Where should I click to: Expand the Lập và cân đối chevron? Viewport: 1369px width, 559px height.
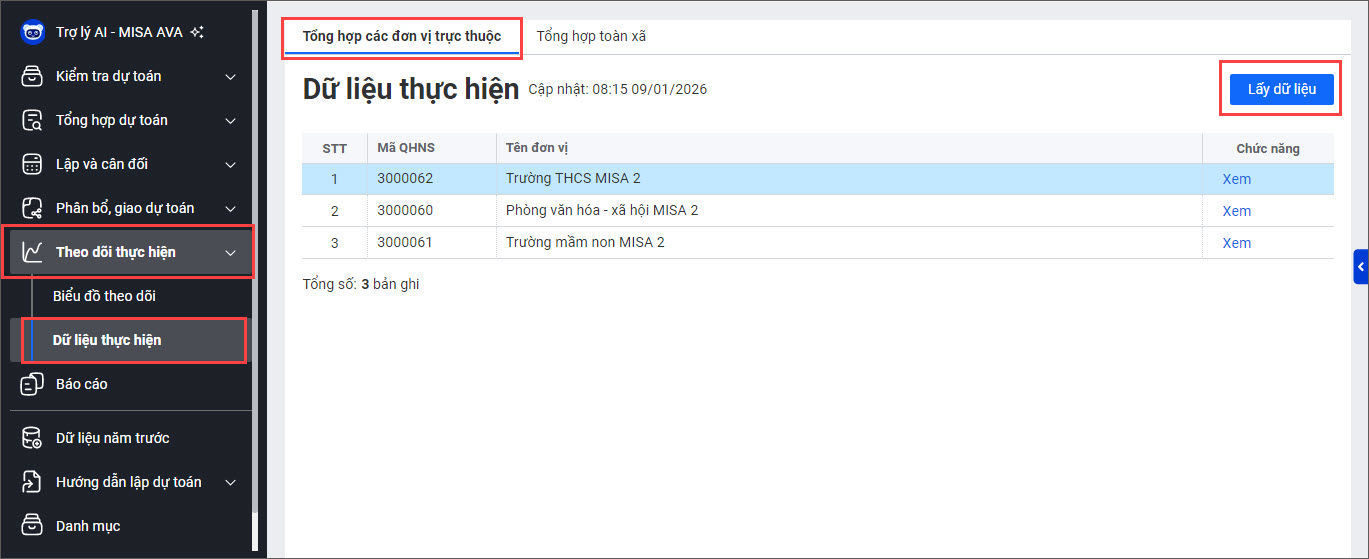click(231, 164)
